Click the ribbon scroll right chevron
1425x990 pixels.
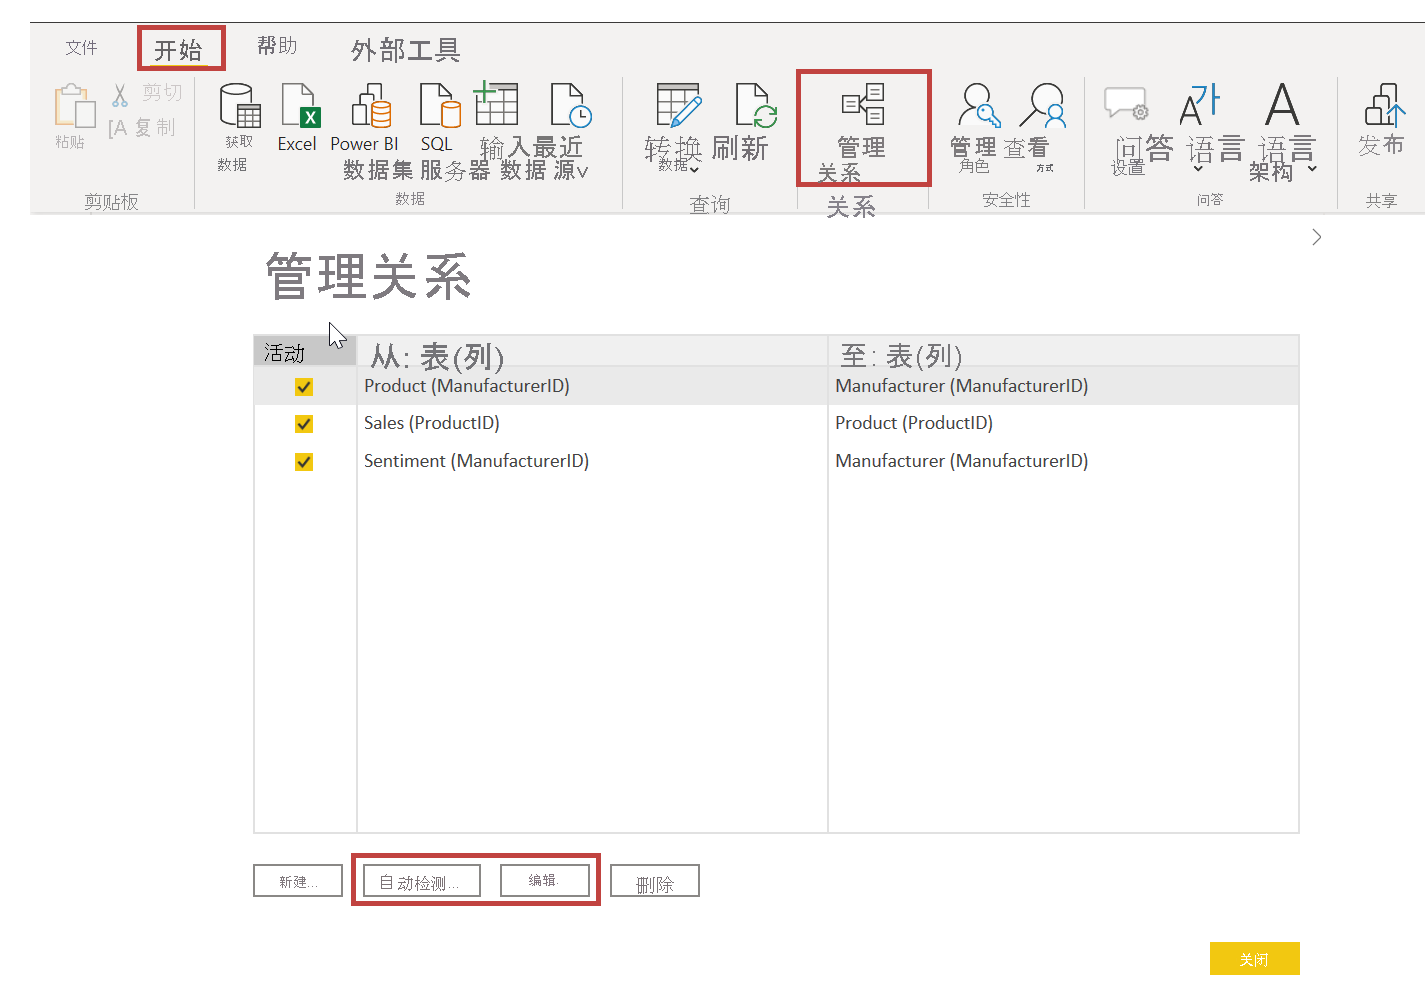coord(1317,237)
